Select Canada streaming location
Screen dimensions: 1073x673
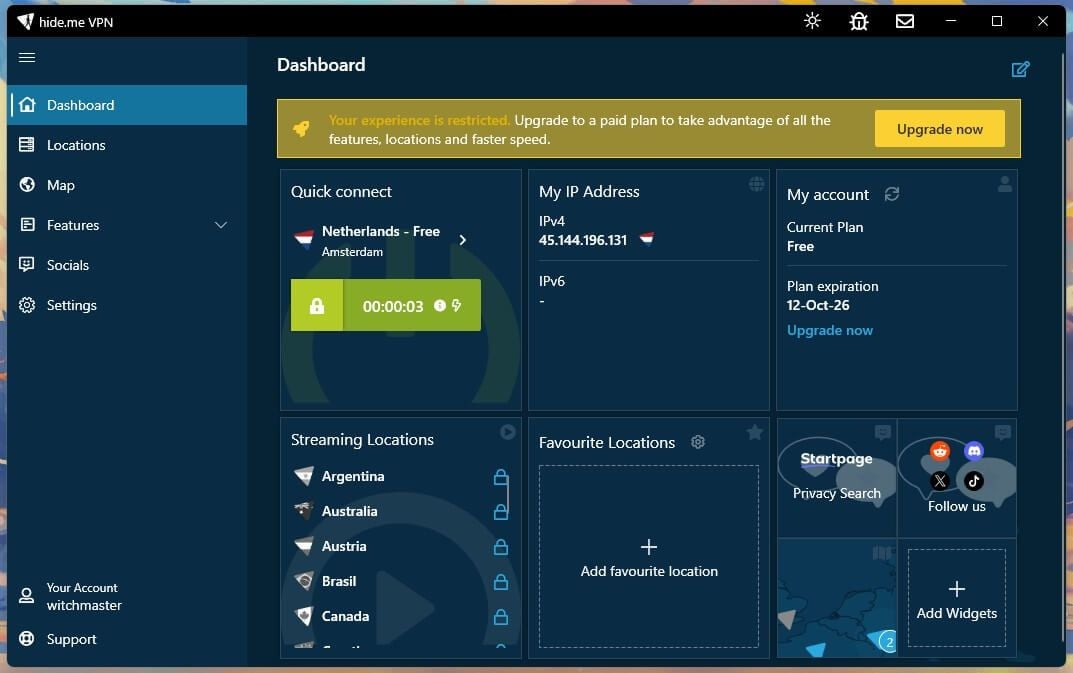coord(400,616)
